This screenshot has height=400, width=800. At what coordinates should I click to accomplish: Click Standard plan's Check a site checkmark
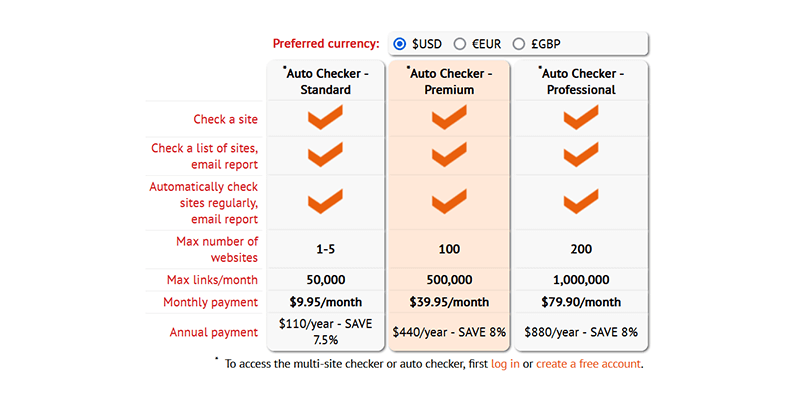[x=325, y=120]
